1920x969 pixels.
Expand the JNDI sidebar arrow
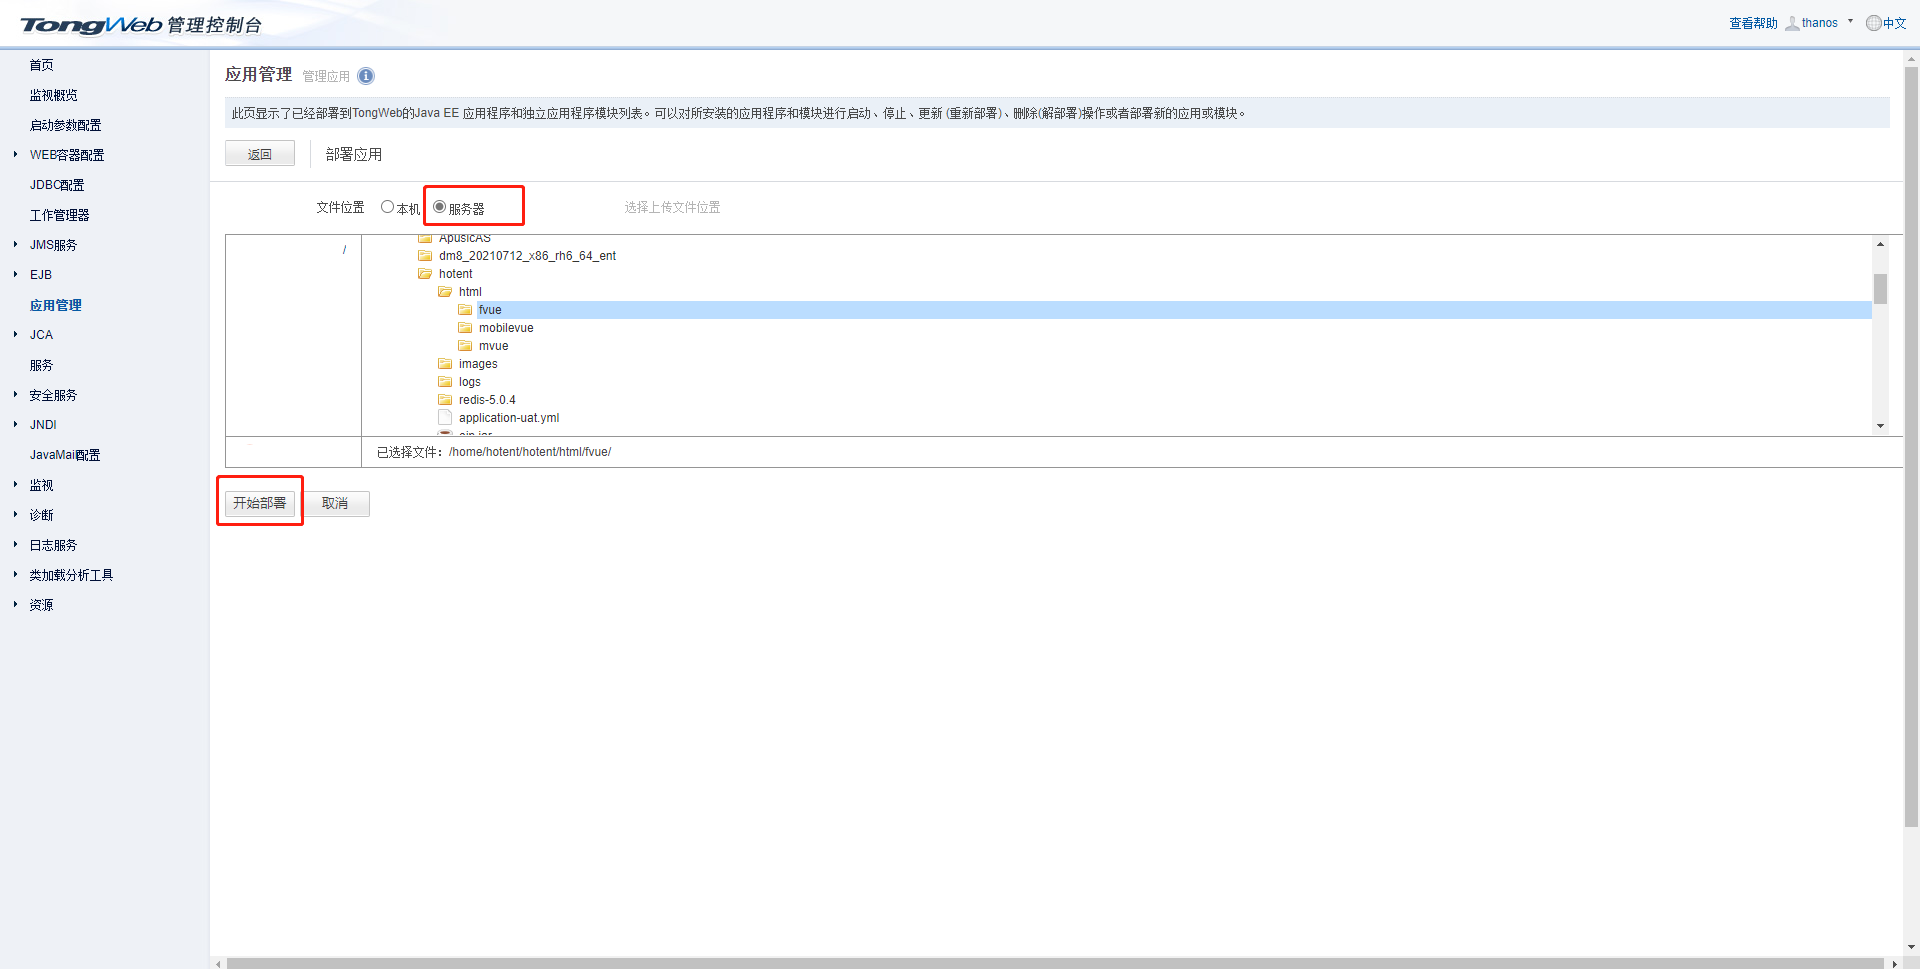(x=15, y=424)
